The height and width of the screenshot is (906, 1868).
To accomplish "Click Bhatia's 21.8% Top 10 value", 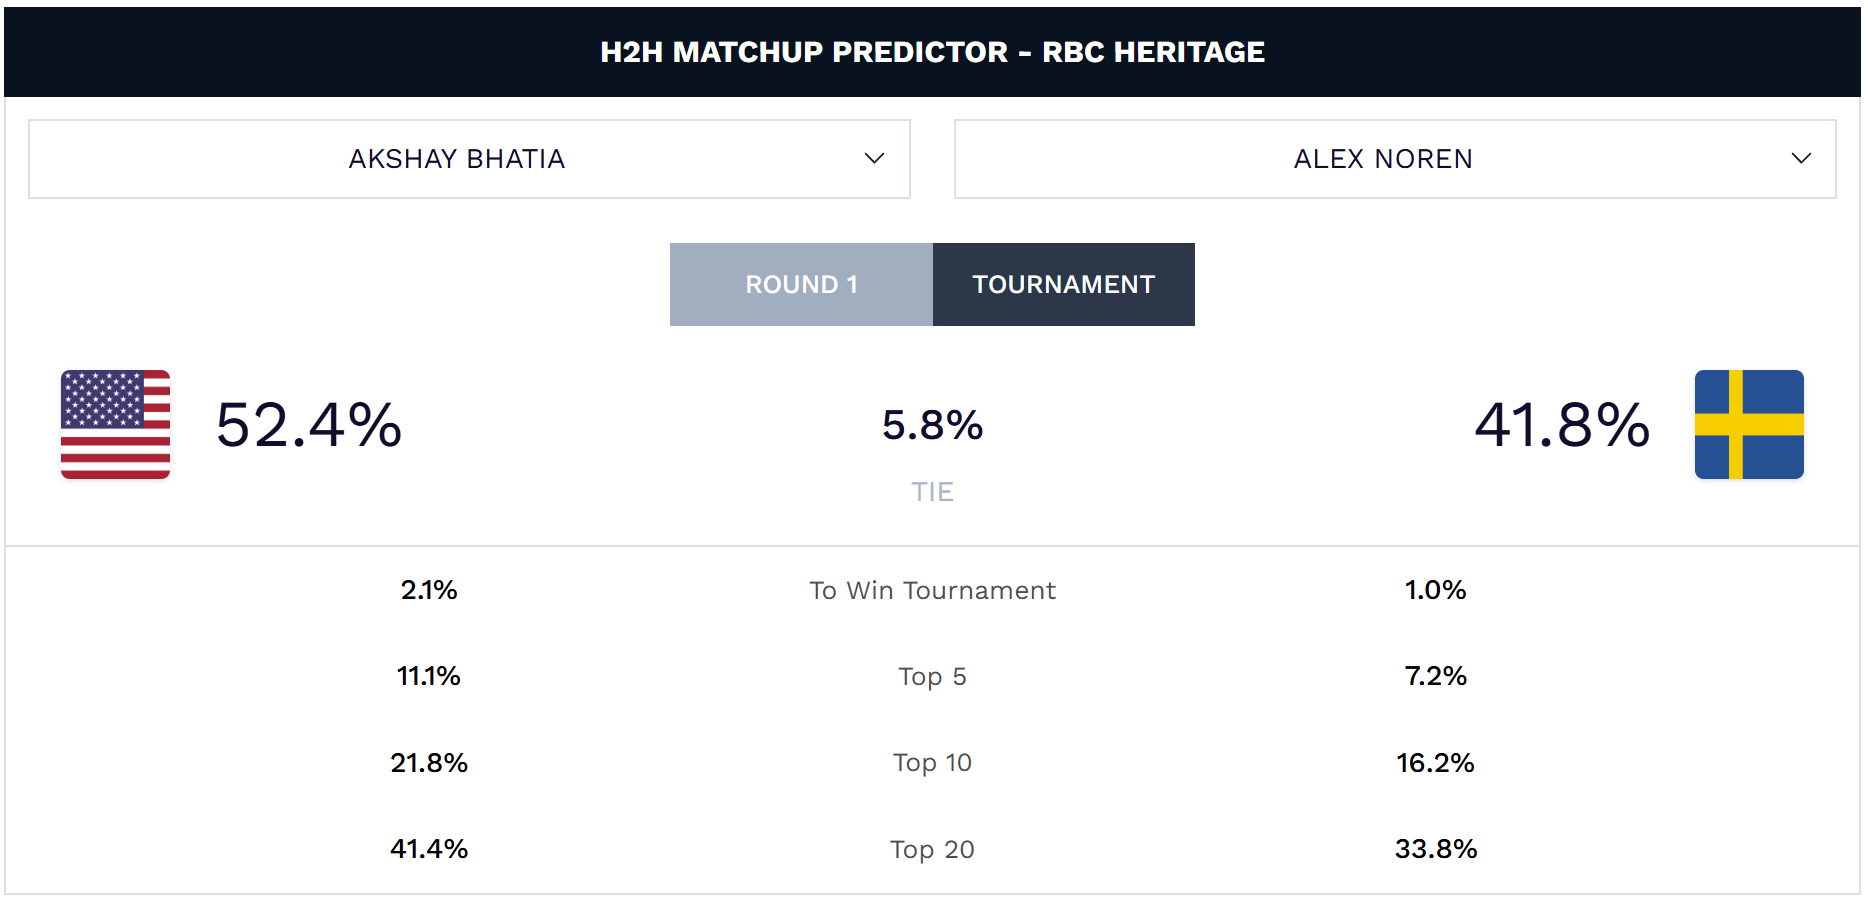I will (429, 763).
